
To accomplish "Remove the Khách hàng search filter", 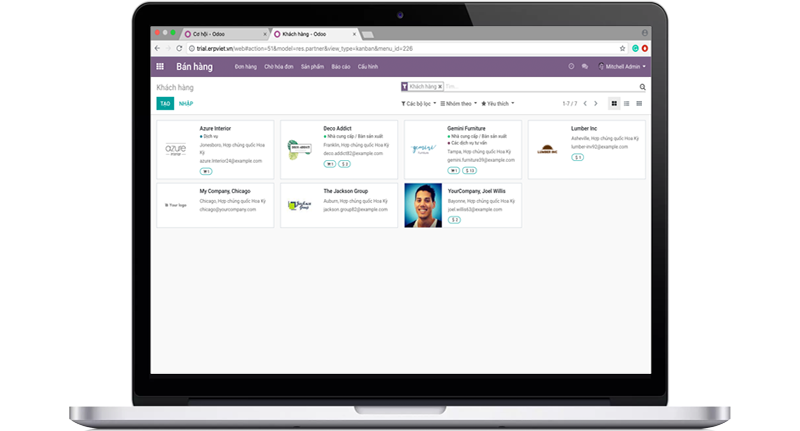I will point(439,87).
